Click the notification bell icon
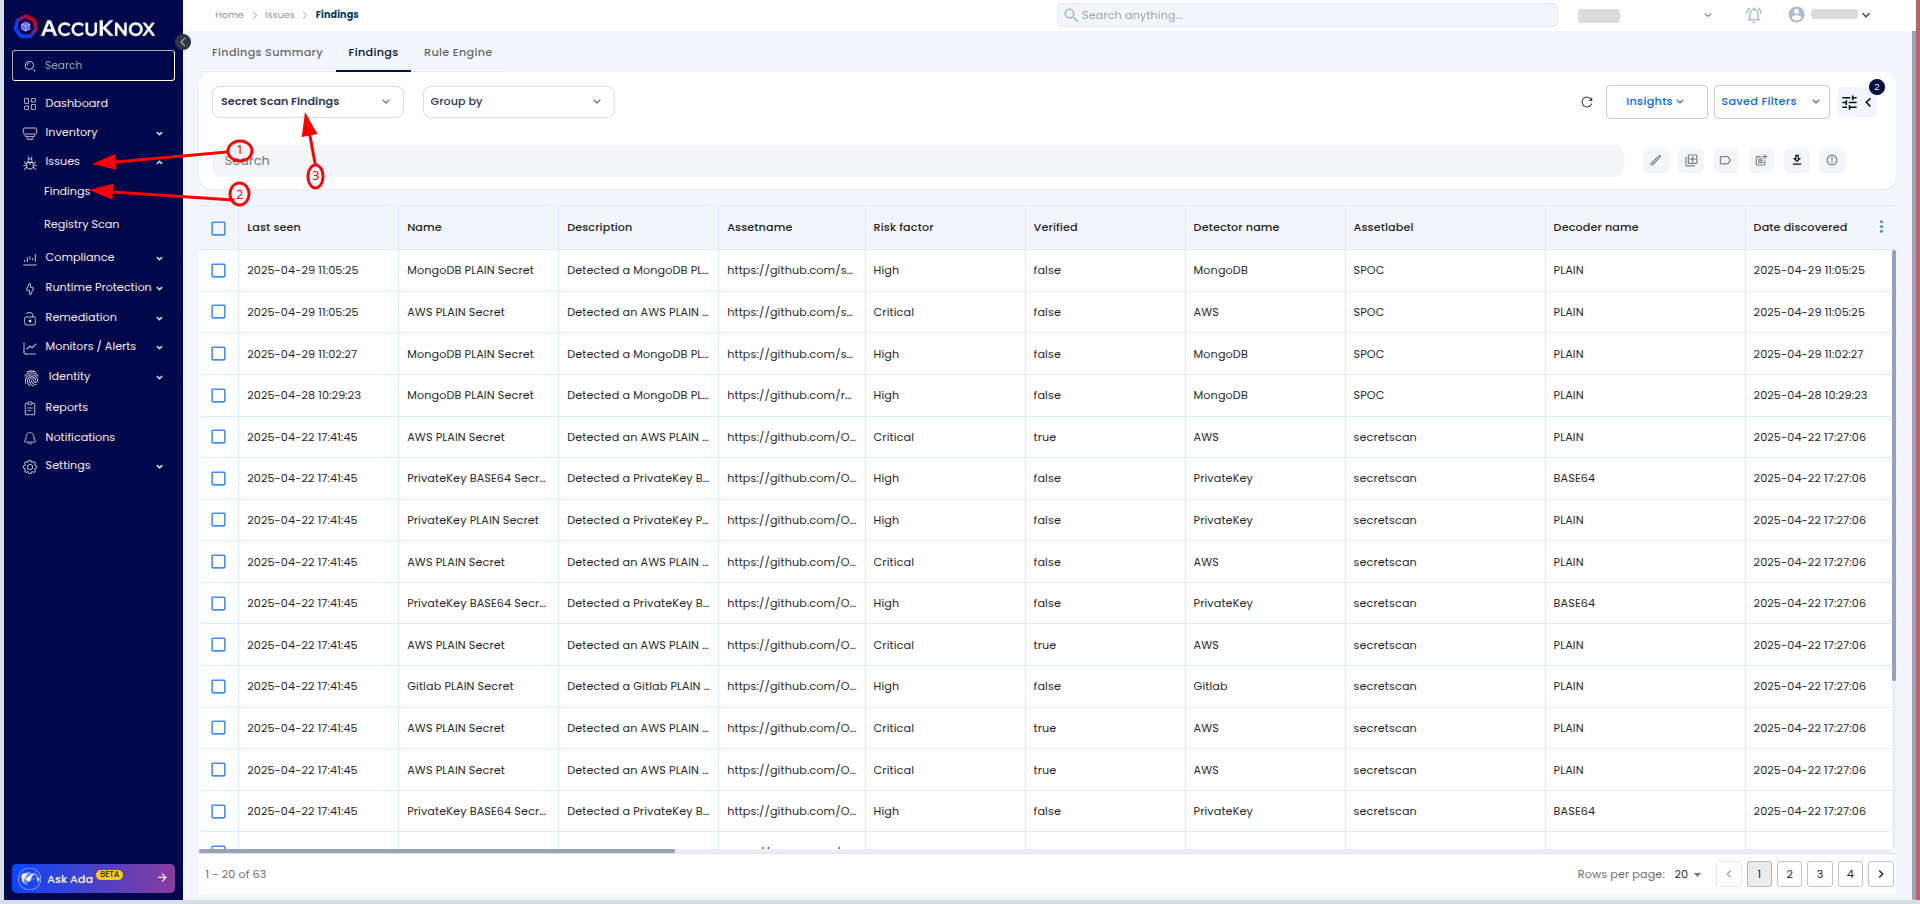Viewport: 1920px width, 904px height. (x=1754, y=15)
